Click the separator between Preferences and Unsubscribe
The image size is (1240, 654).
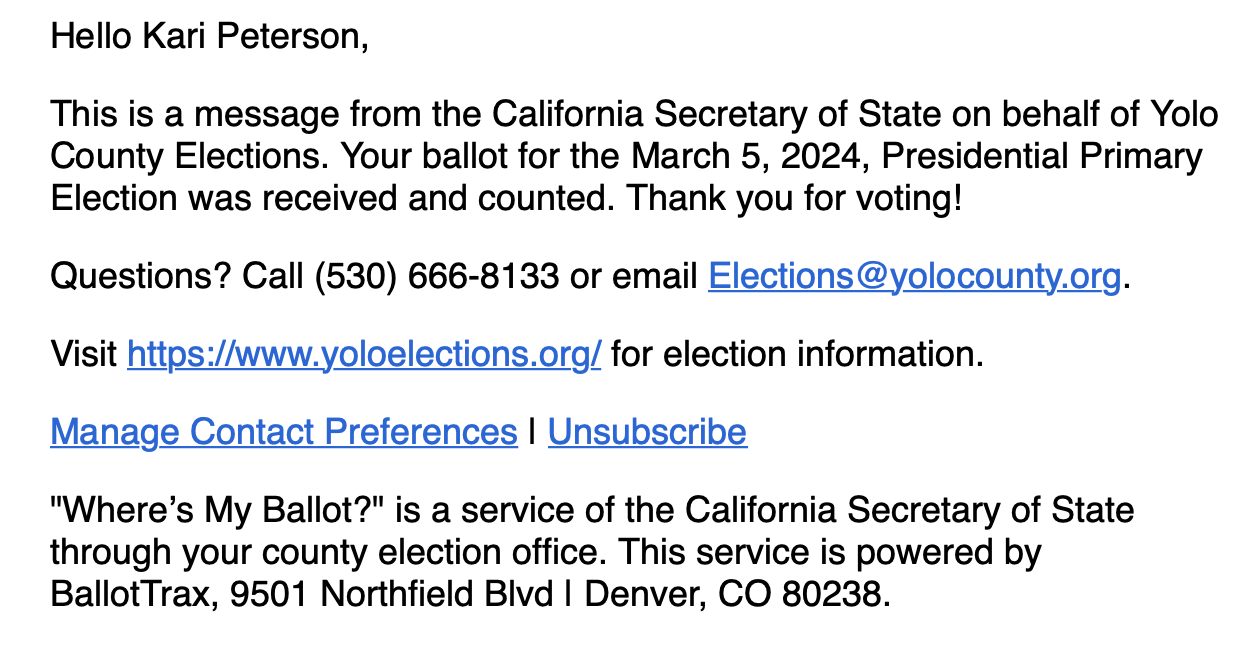(x=532, y=432)
